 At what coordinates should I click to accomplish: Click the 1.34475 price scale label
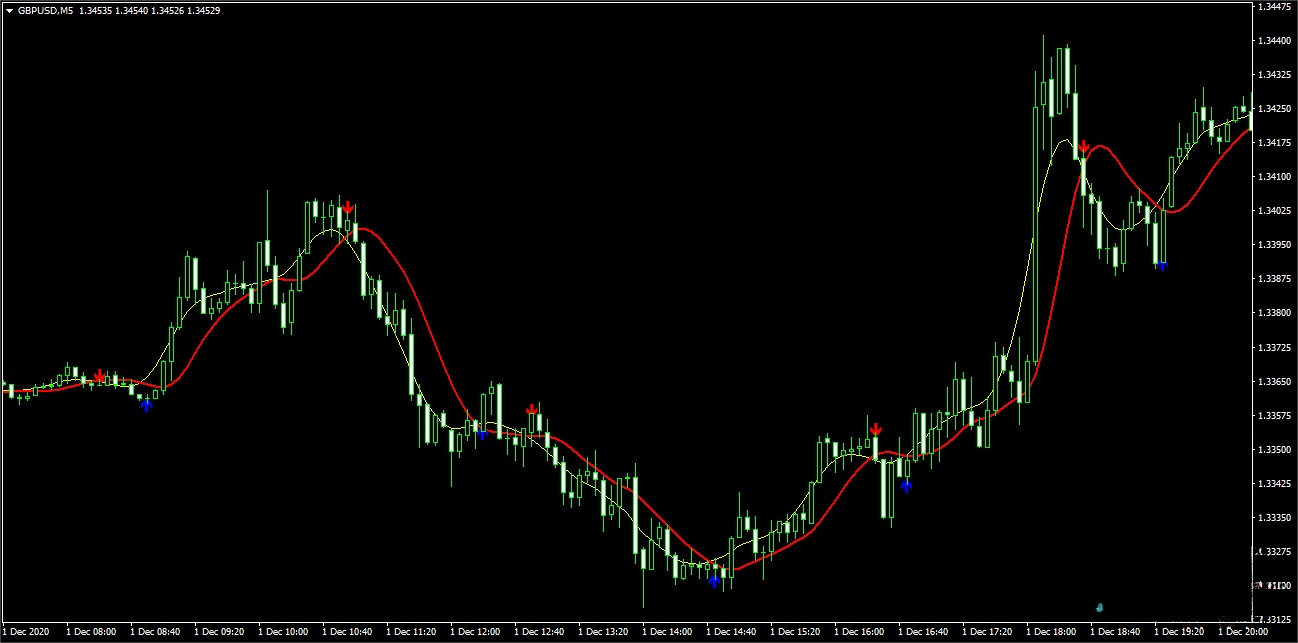(x=1275, y=6)
